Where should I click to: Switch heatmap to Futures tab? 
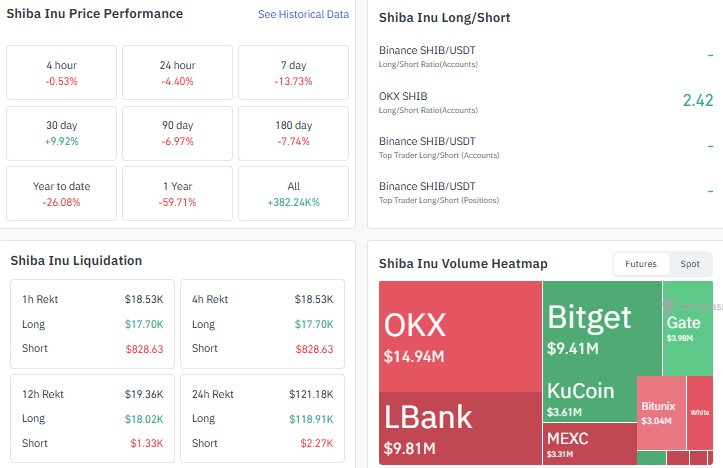(x=641, y=264)
